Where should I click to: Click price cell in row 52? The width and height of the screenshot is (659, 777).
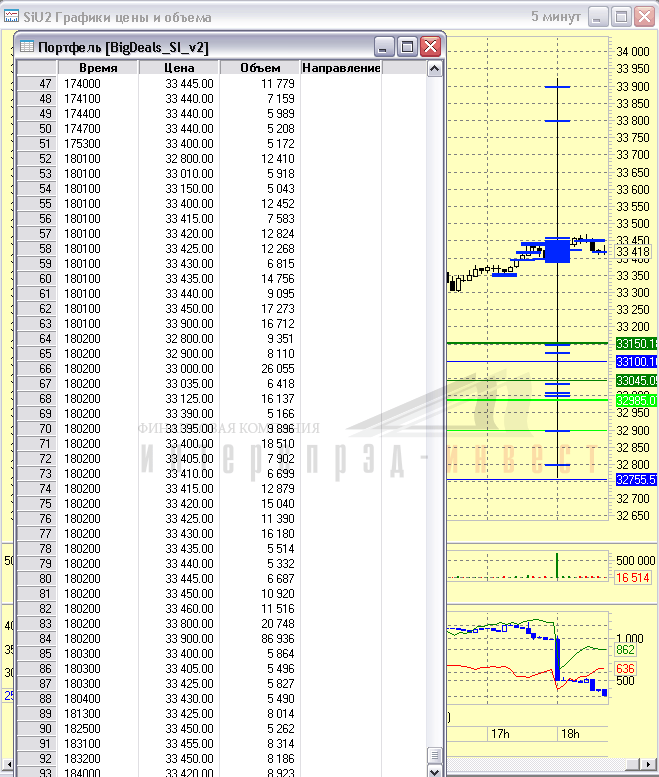(179, 159)
